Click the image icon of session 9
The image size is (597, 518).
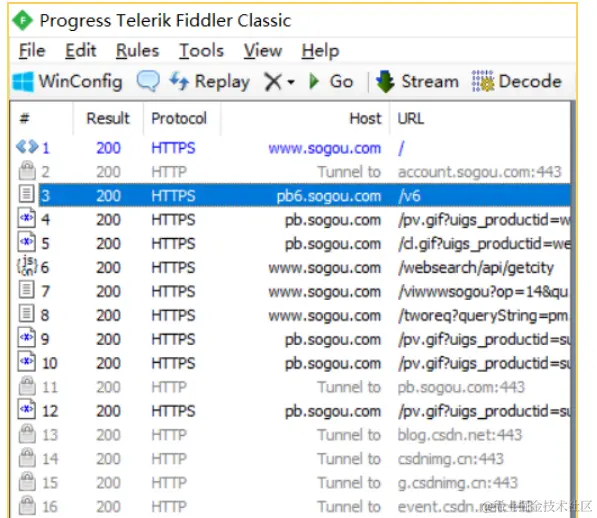(x=27, y=338)
